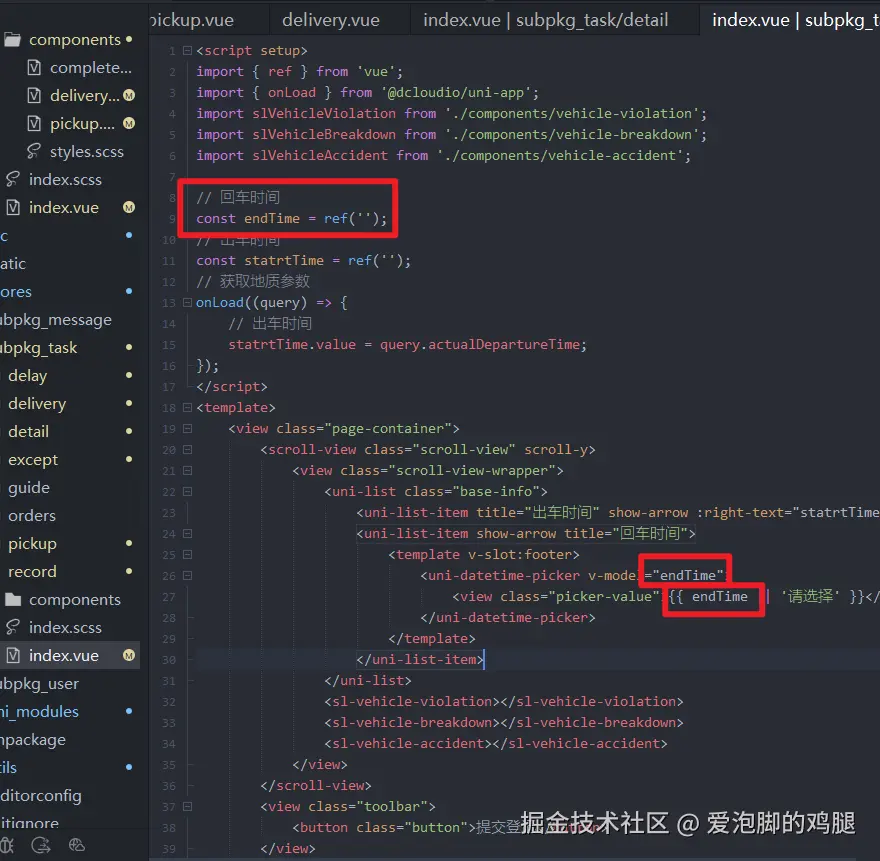This screenshot has width=880, height=861.
Task: Open the guide folder
Action: pyautogui.click(x=29, y=488)
